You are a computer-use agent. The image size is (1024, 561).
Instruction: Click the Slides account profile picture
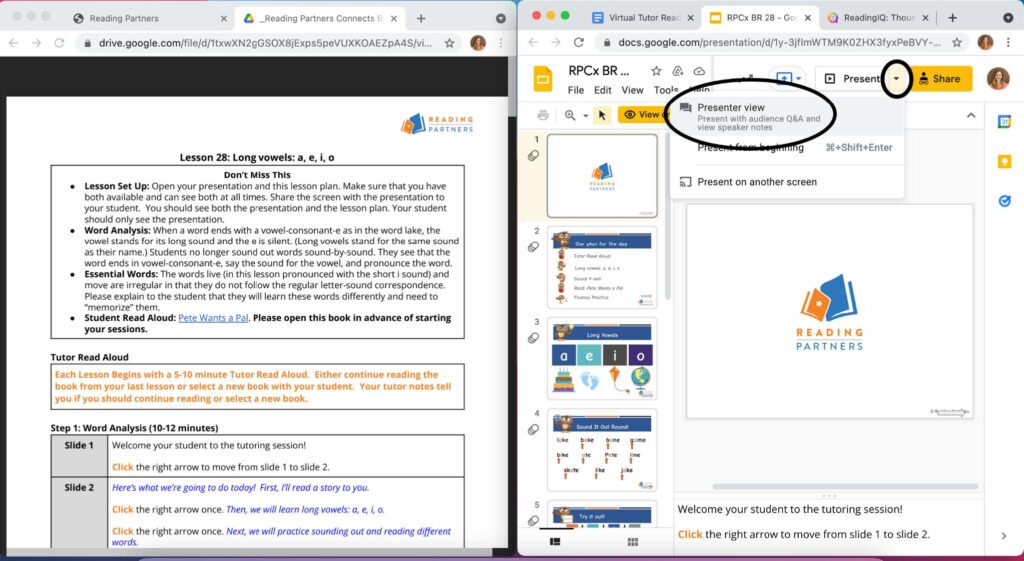click(x=998, y=78)
